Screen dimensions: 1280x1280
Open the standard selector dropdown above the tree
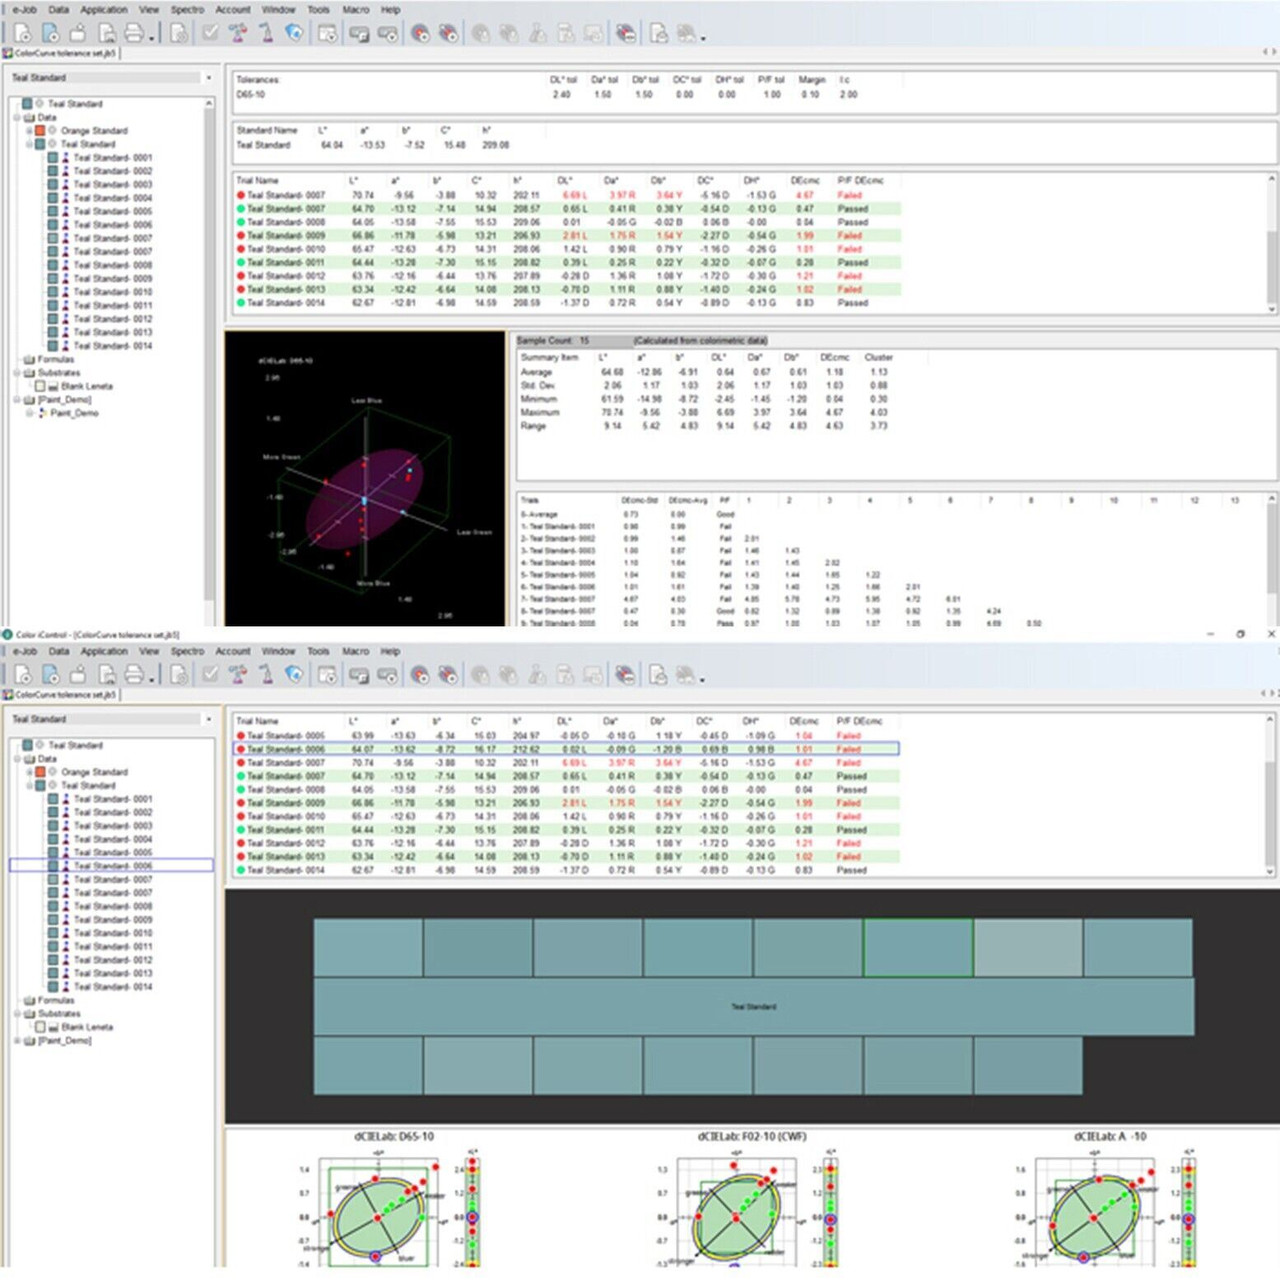click(209, 77)
